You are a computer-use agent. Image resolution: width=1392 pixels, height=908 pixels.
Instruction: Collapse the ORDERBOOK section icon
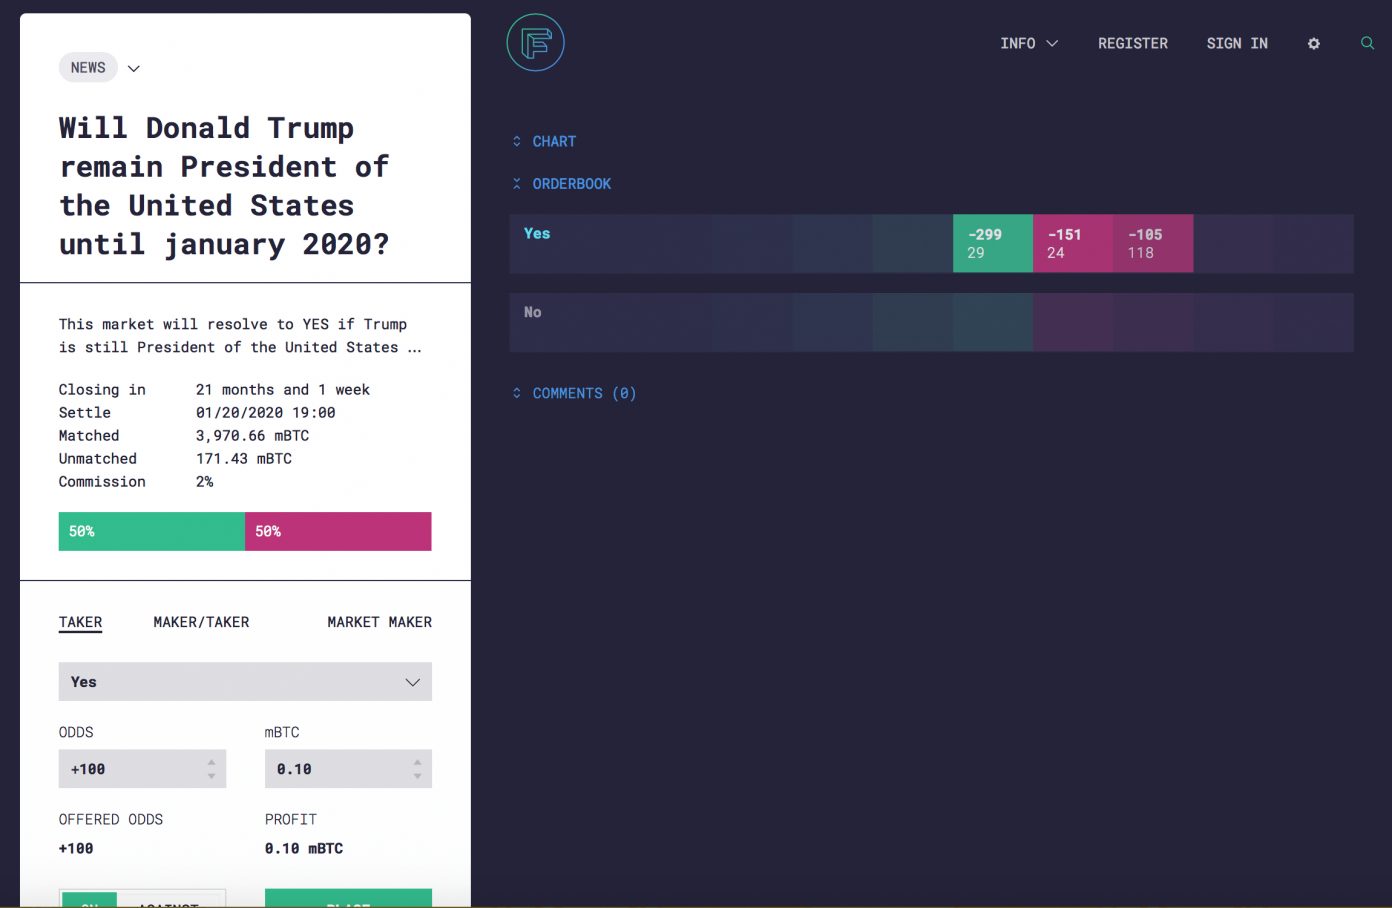click(517, 184)
